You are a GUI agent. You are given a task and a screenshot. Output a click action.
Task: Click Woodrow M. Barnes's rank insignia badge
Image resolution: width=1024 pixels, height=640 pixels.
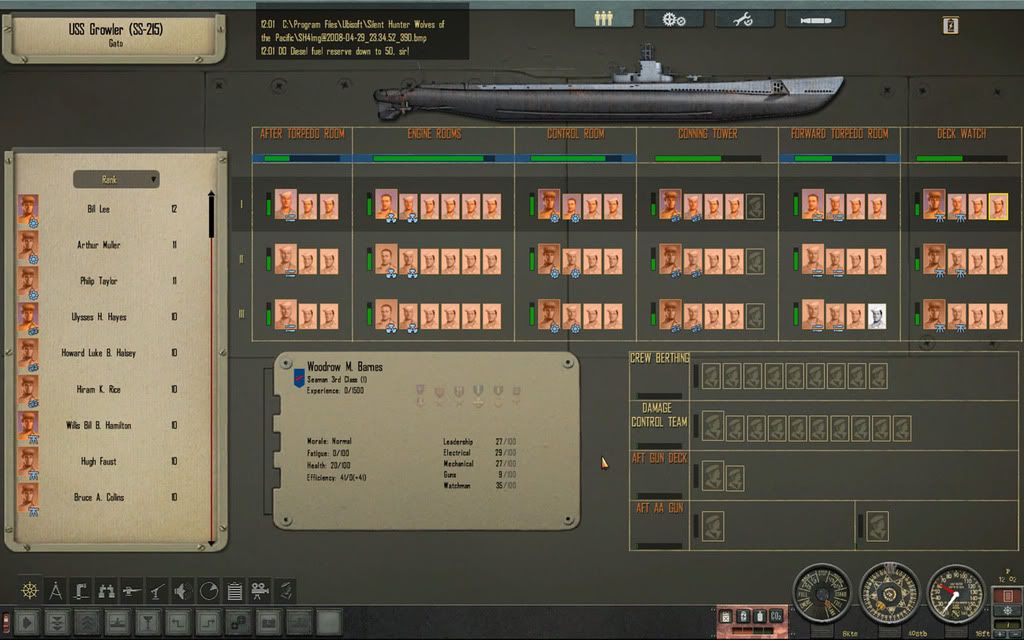tap(299, 377)
